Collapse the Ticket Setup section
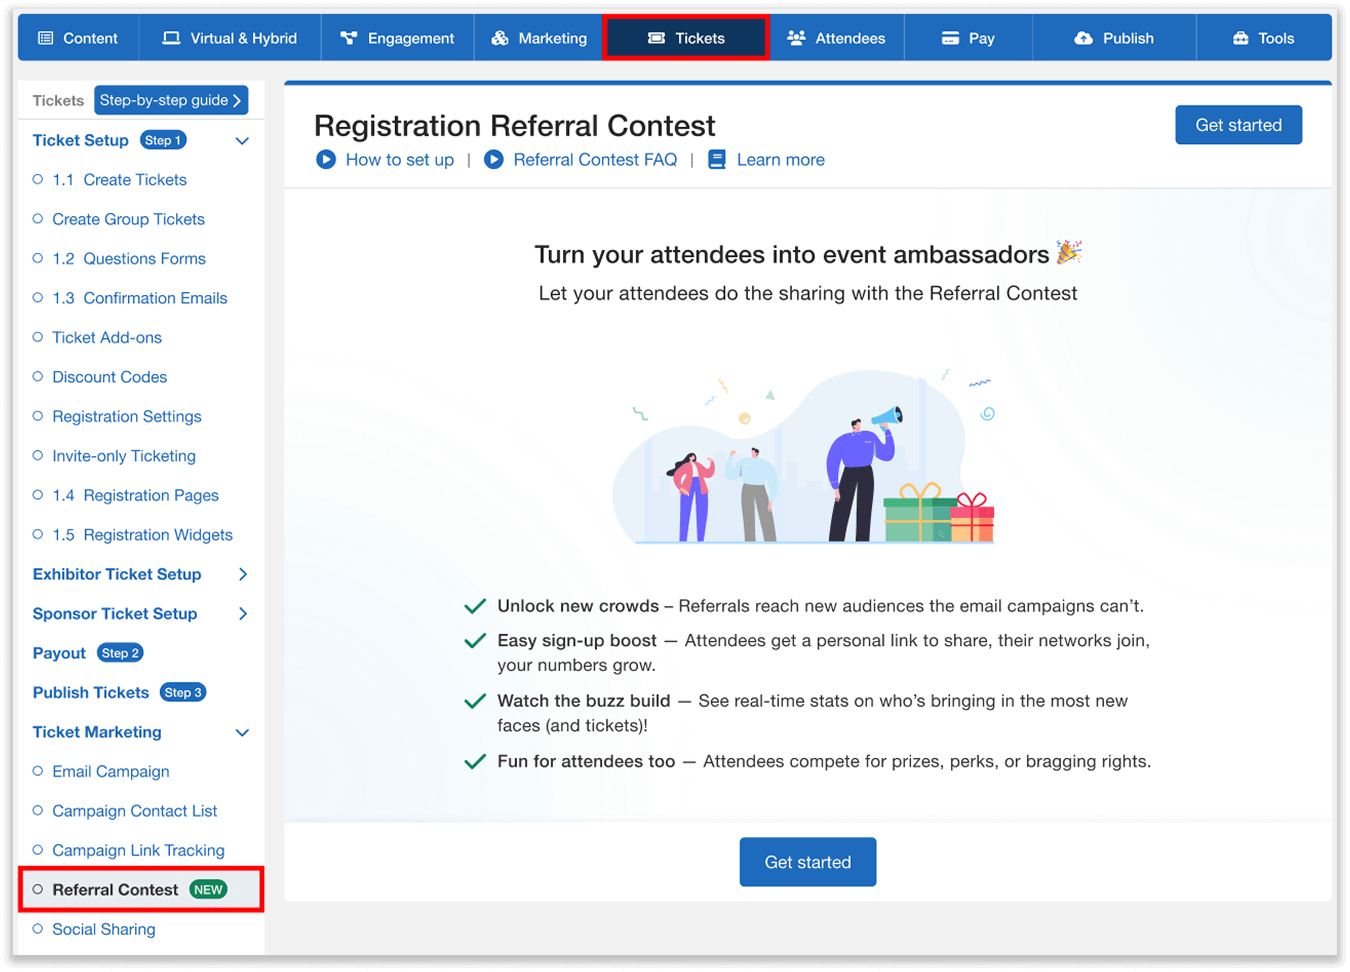This screenshot has width=1350, height=972. (x=242, y=141)
